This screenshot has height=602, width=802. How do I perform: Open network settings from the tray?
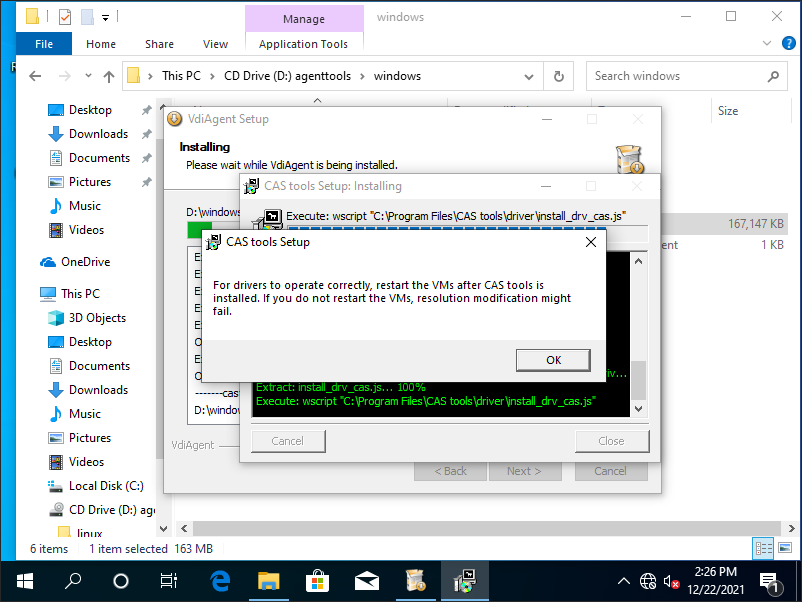[648, 581]
